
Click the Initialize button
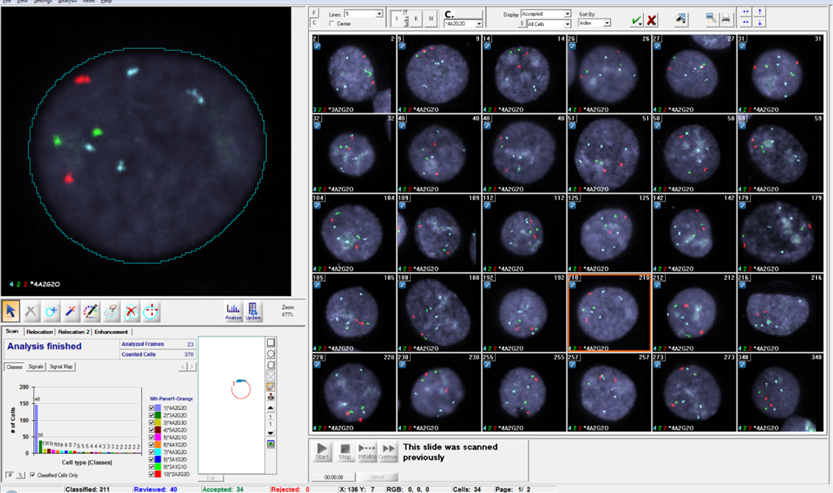[x=367, y=450]
